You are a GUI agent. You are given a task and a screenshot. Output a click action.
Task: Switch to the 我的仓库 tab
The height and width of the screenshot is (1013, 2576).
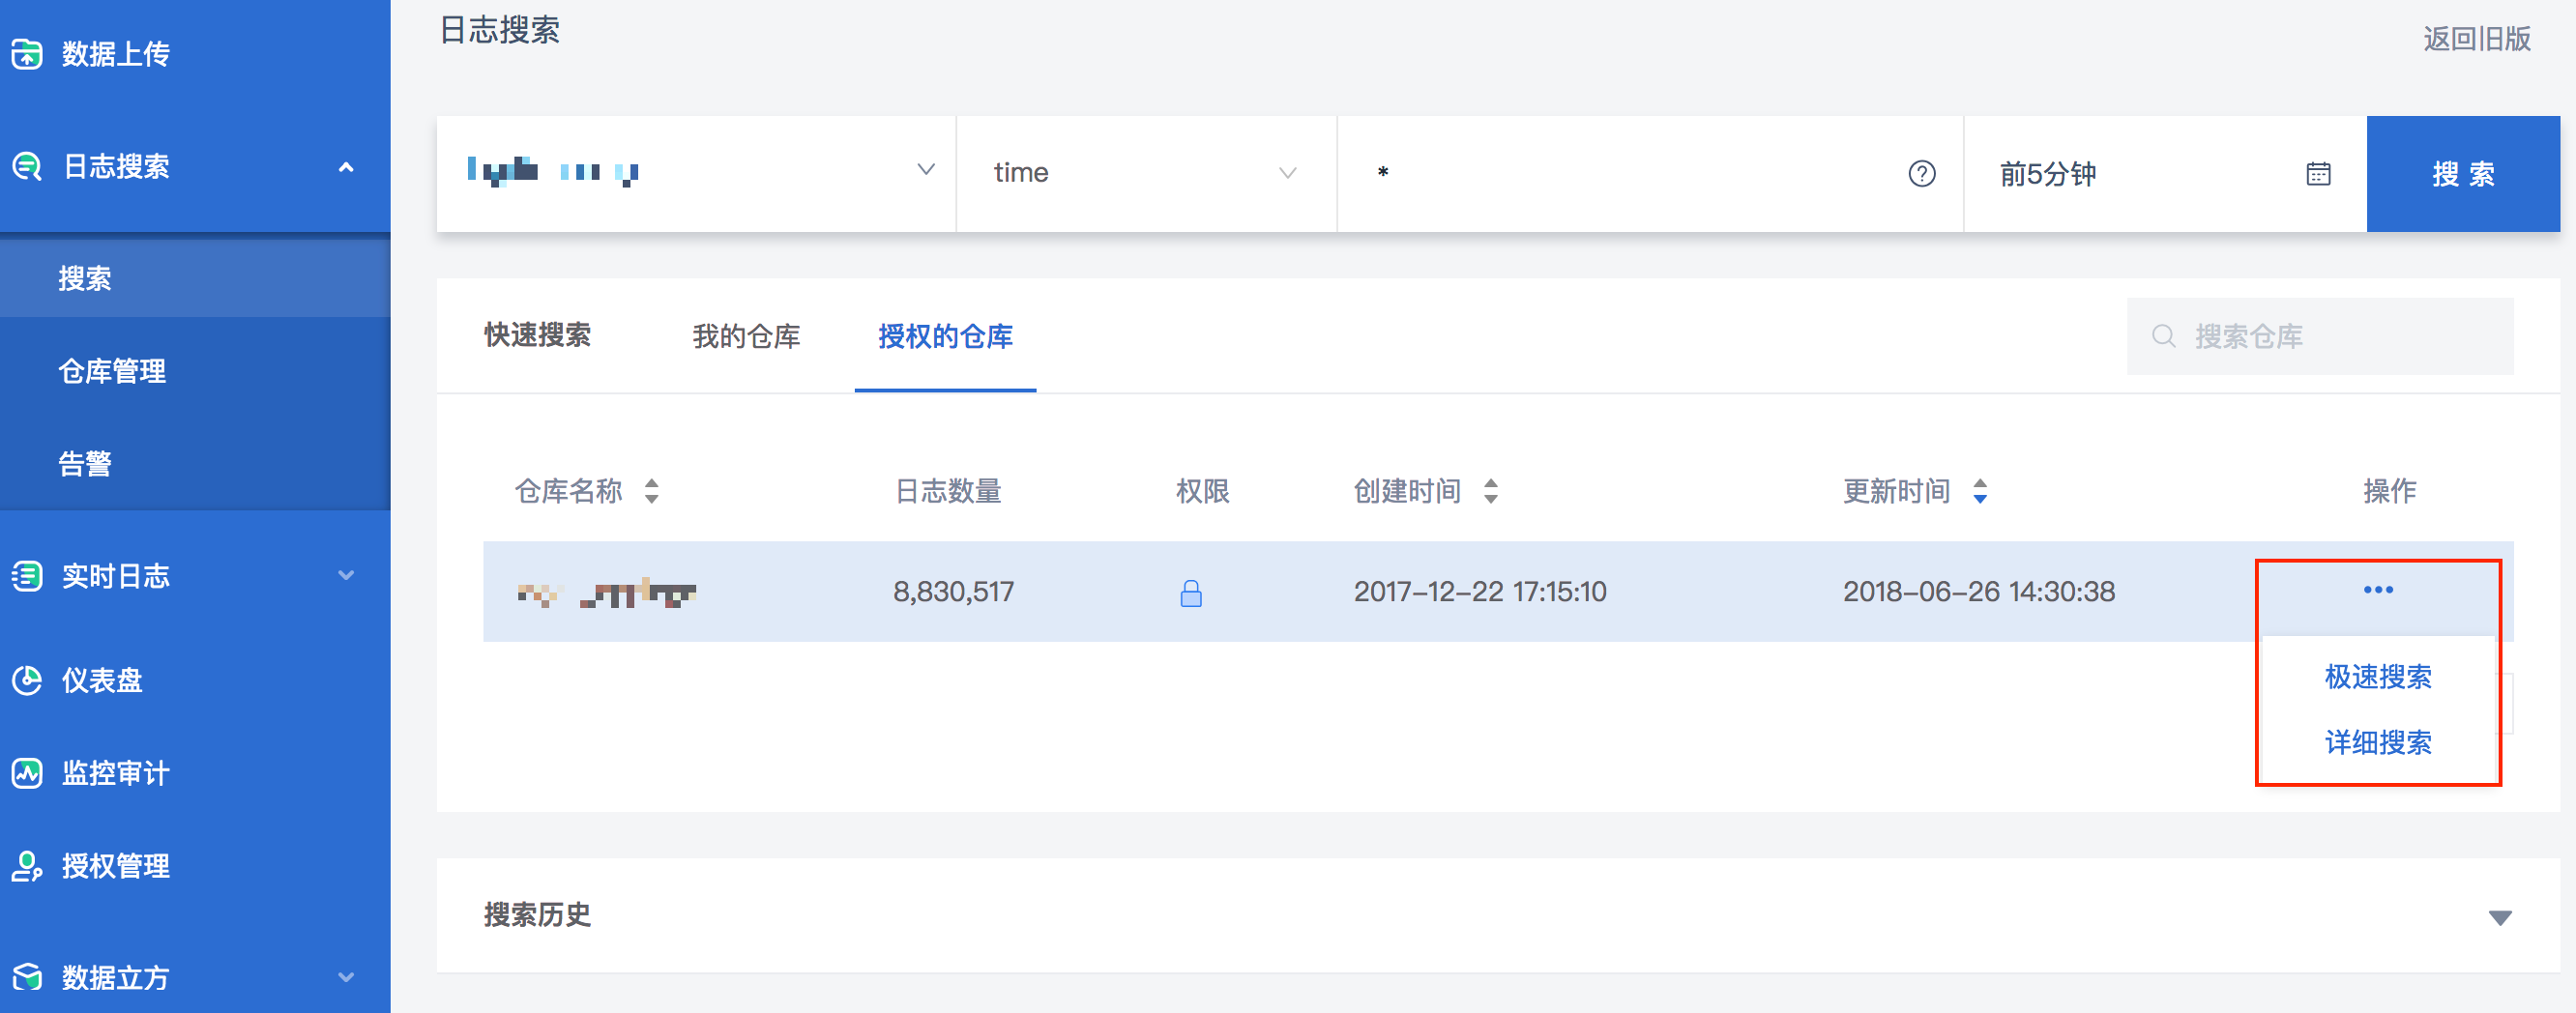(x=746, y=336)
